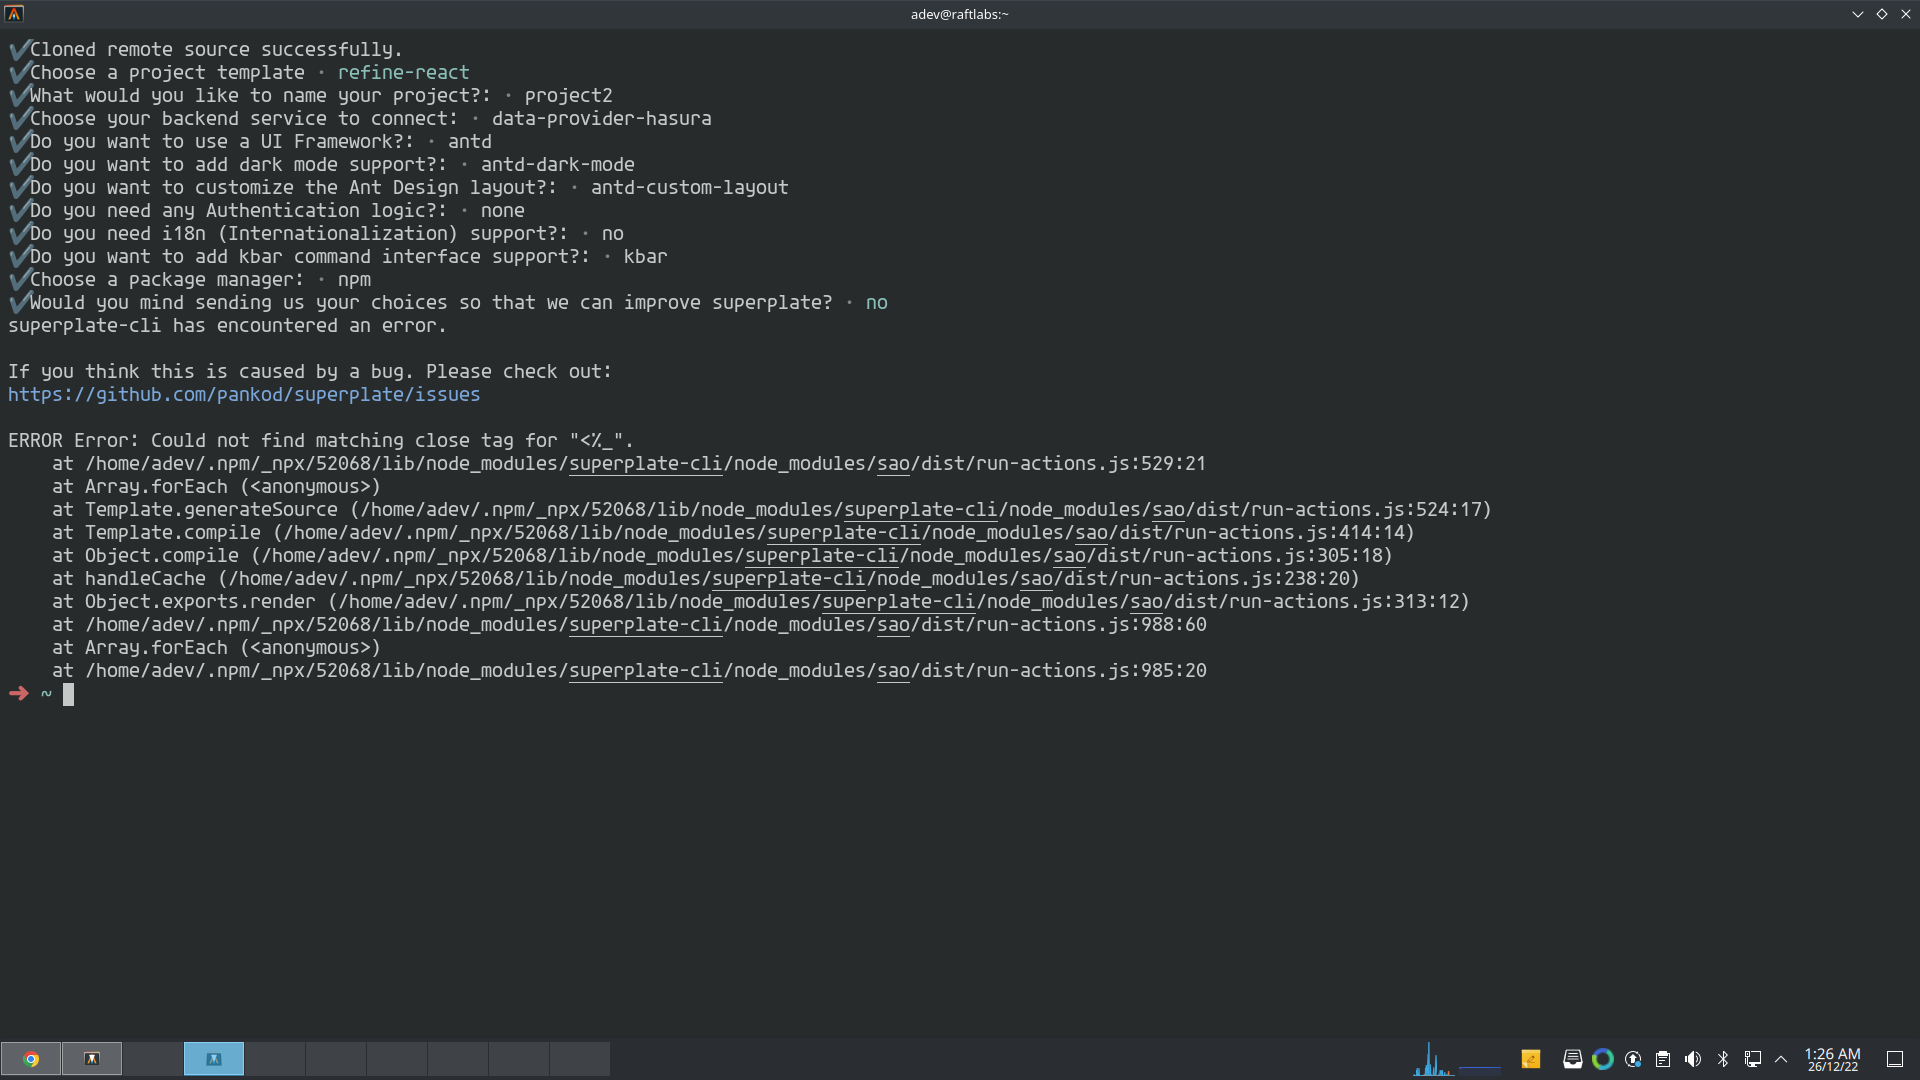This screenshot has width=1920, height=1080.
Task: Launch the pinned terminal app on the taskbar
Action: click(91, 1058)
